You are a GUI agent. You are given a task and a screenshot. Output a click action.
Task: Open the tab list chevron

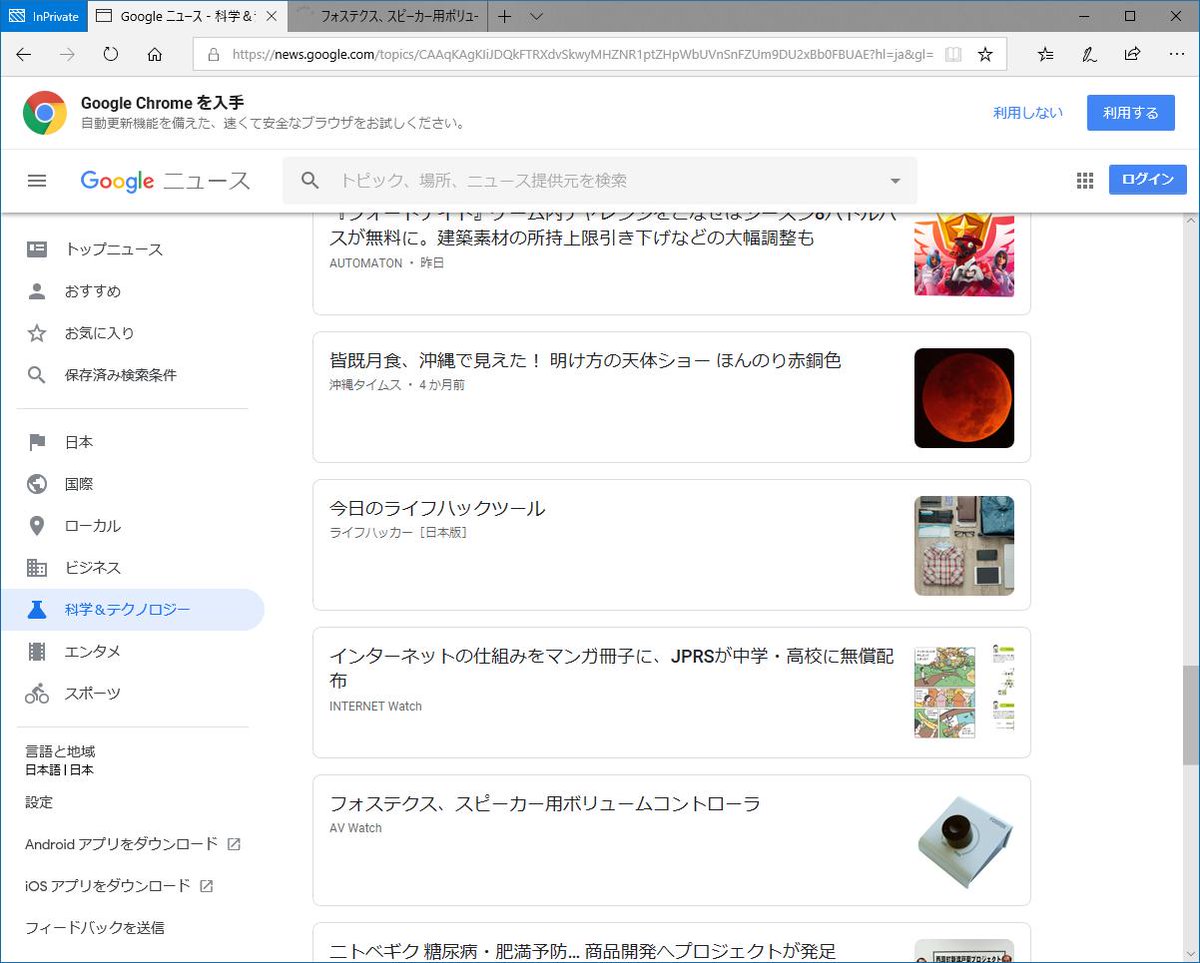point(536,16)
